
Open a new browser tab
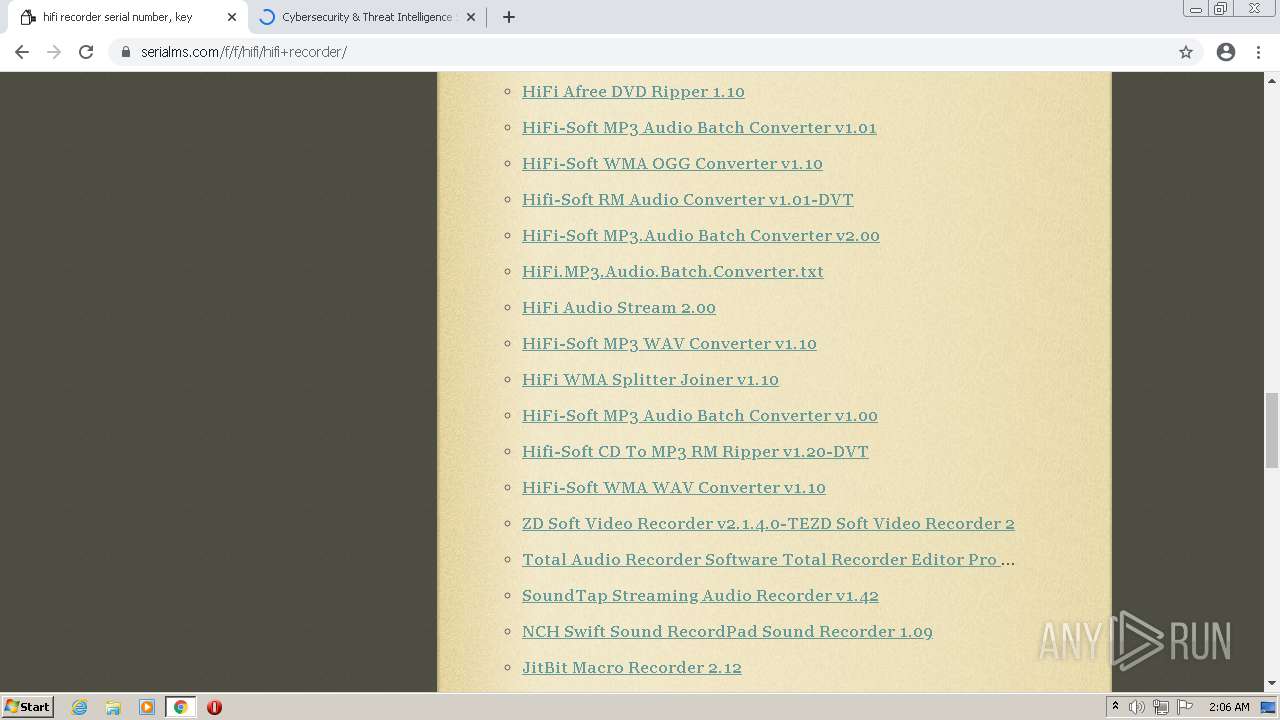coord(508,17)
